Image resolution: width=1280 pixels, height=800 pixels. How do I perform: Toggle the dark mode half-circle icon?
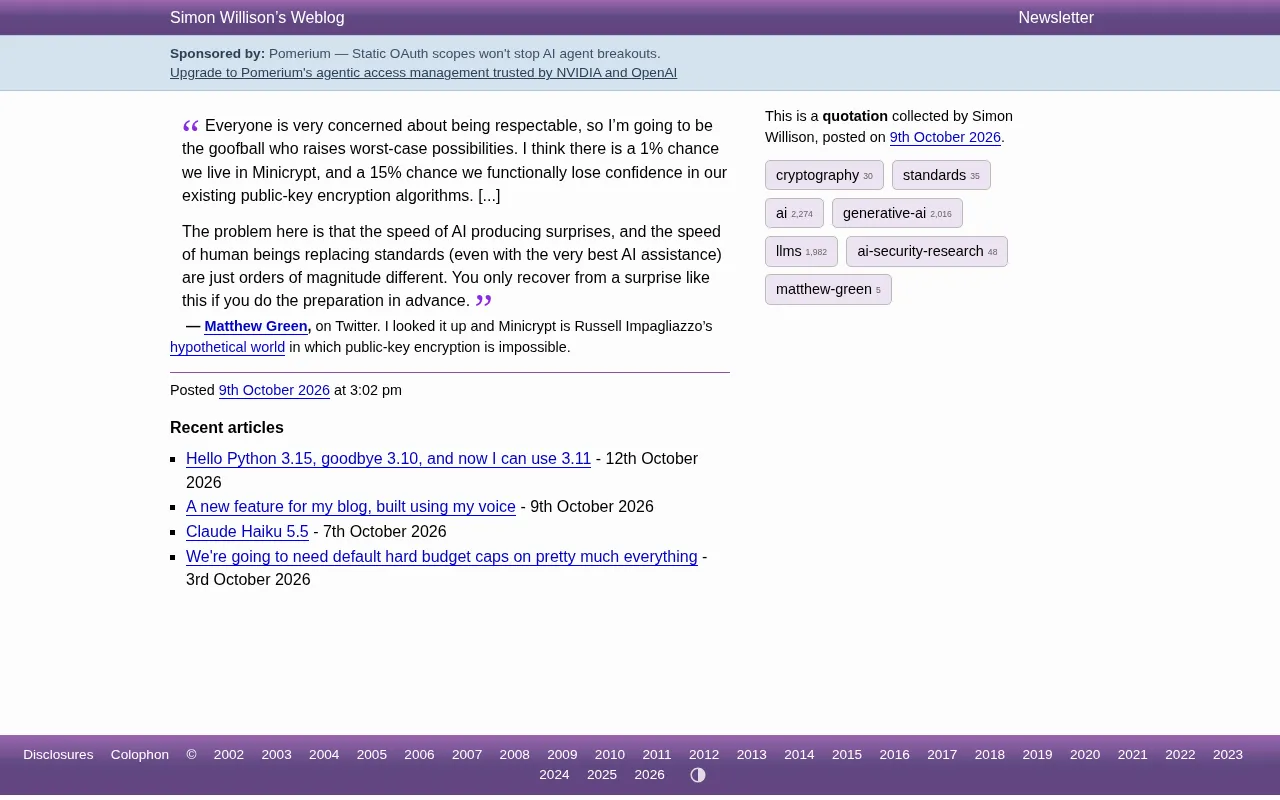[x=698, y=775]
